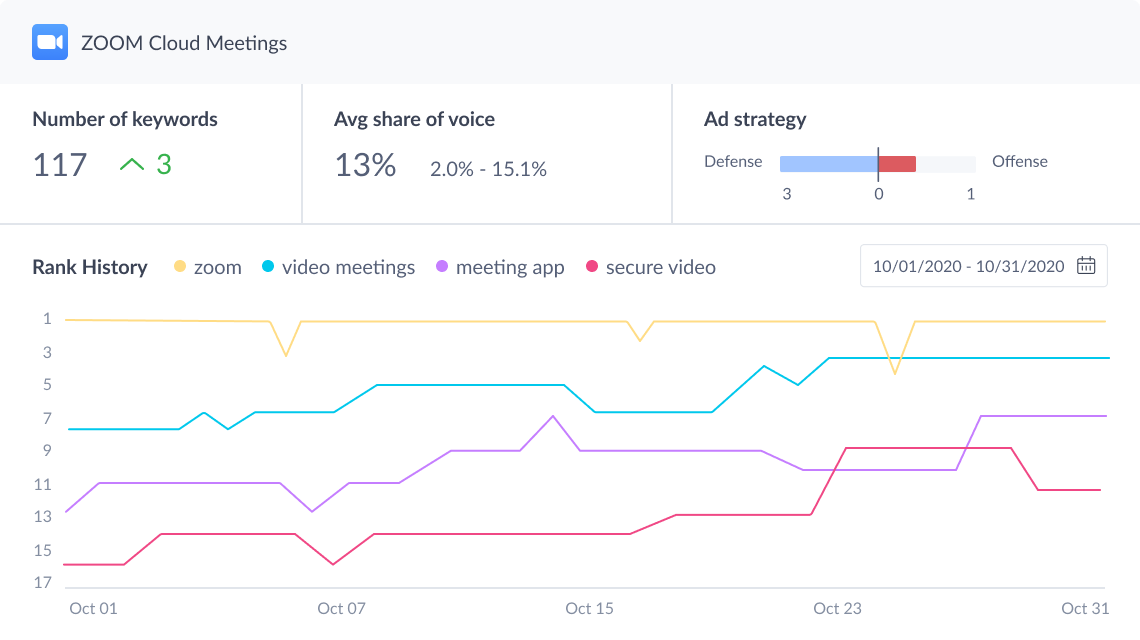Select the Oct 23 axis label
The width and height of the screenshot is (1140, 640).
click(838, 608)
